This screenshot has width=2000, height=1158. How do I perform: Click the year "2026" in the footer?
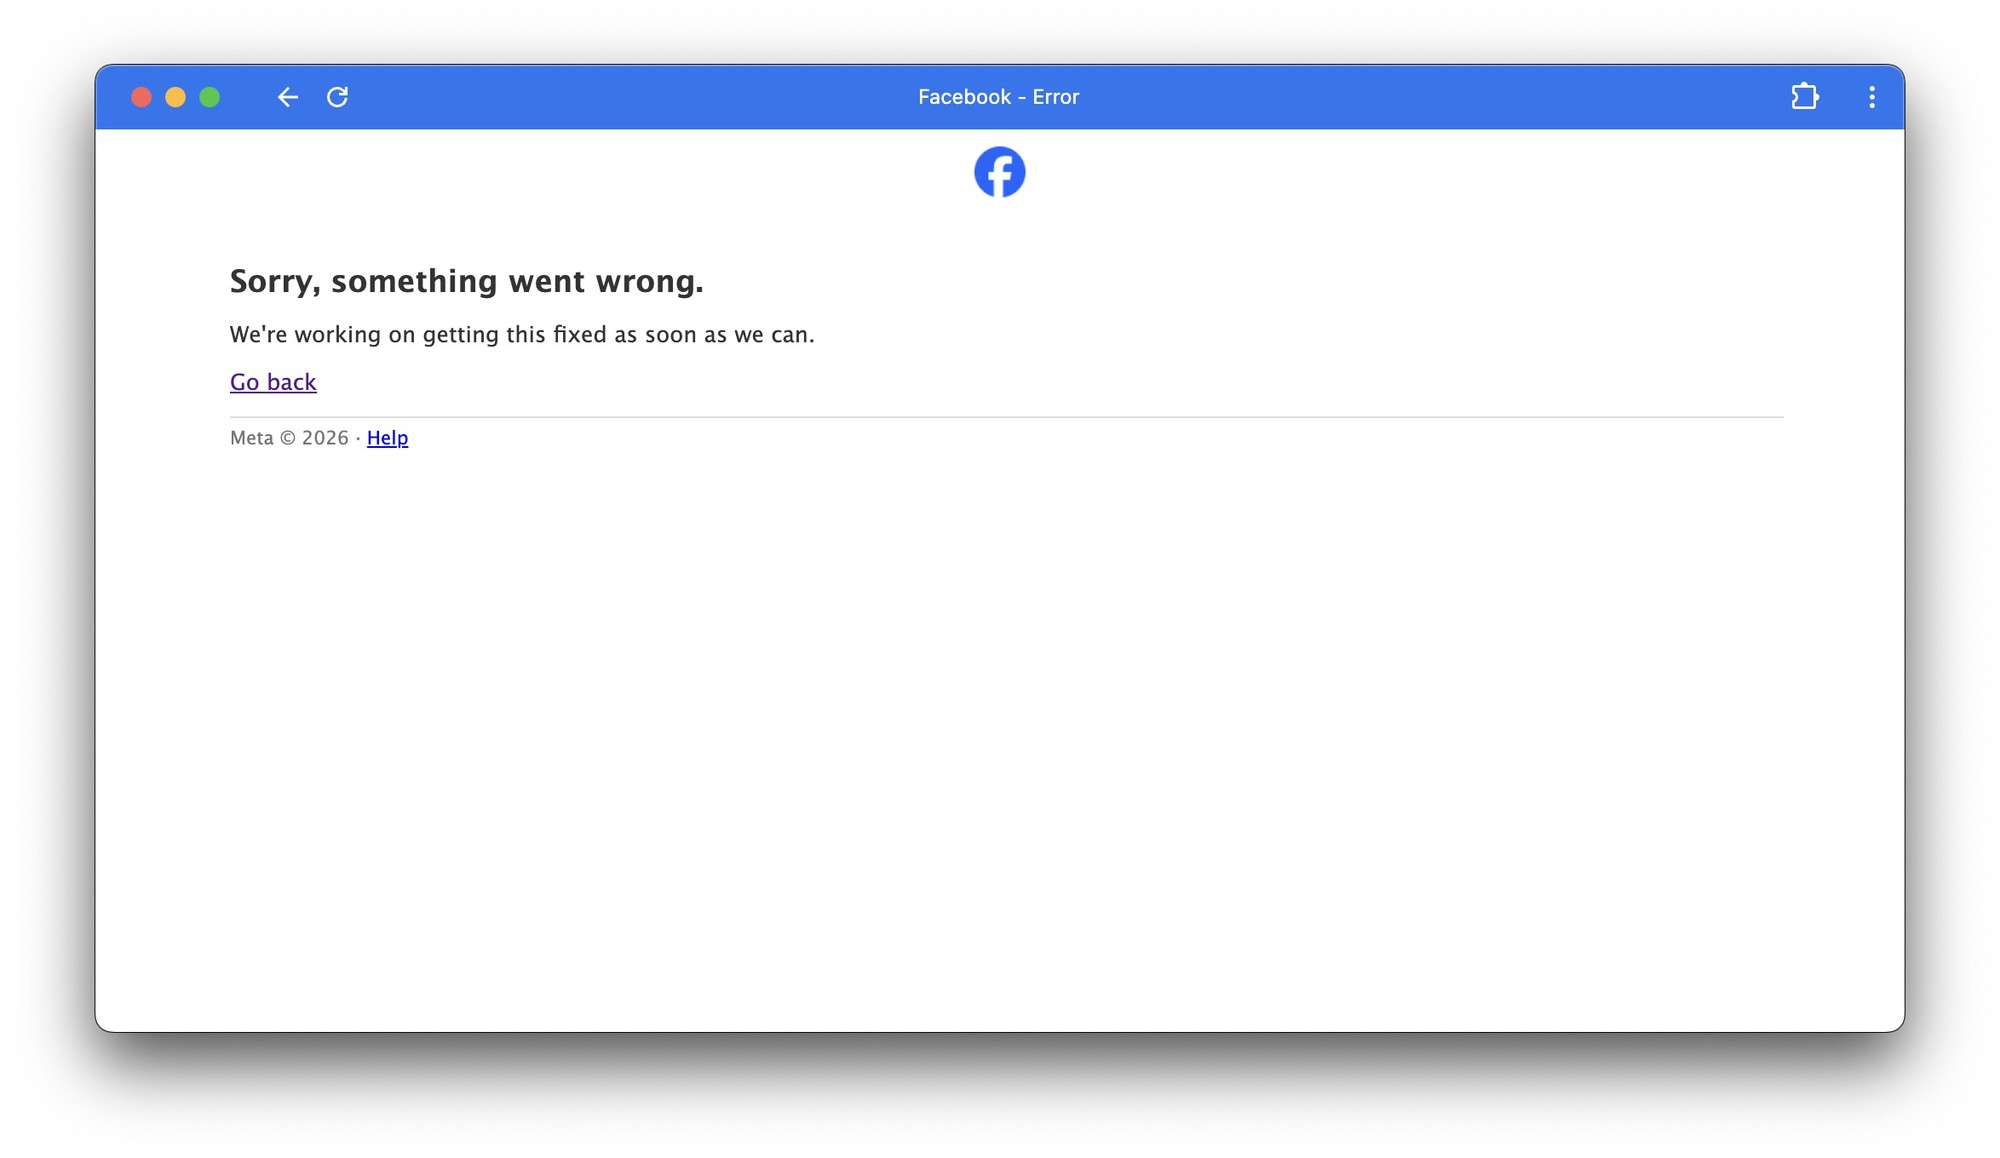pyautogui.click(x=325, y=438)
